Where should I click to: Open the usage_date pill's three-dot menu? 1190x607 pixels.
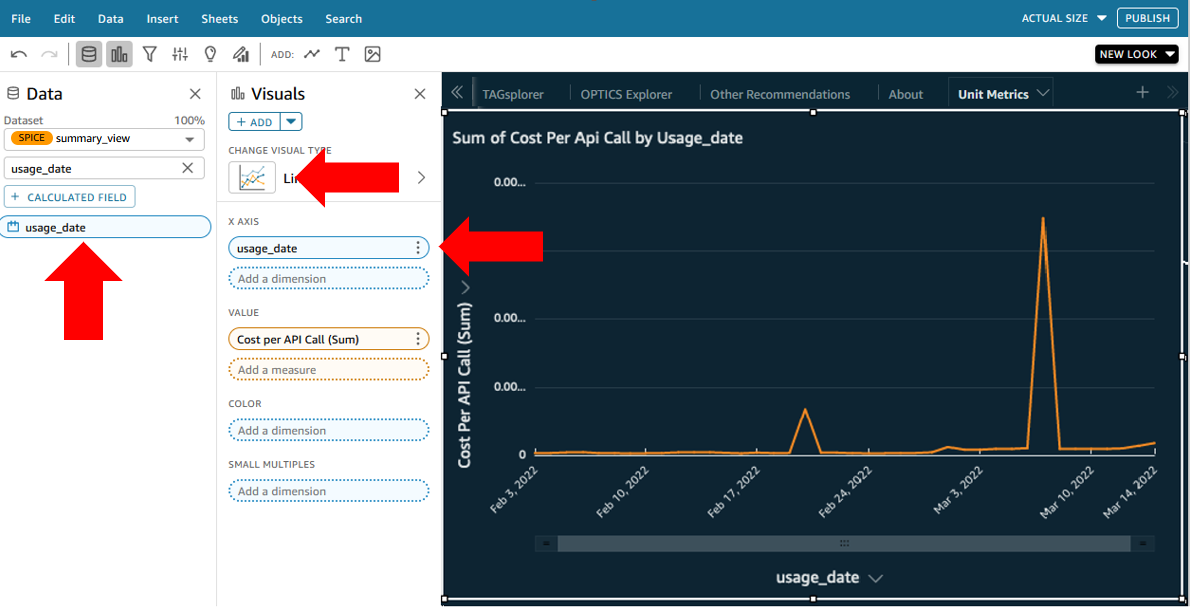coord(419,247)
